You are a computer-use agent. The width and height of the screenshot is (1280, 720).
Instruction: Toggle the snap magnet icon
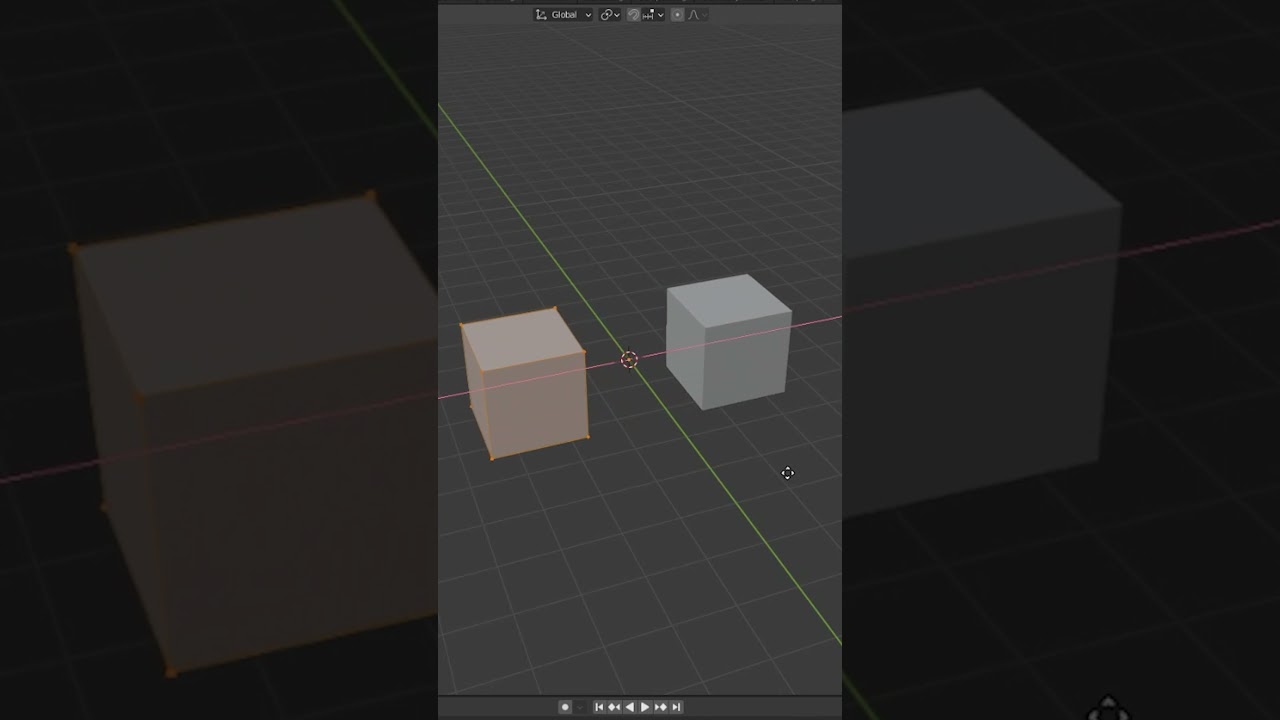pyautogui.click(x=634, y=15)
